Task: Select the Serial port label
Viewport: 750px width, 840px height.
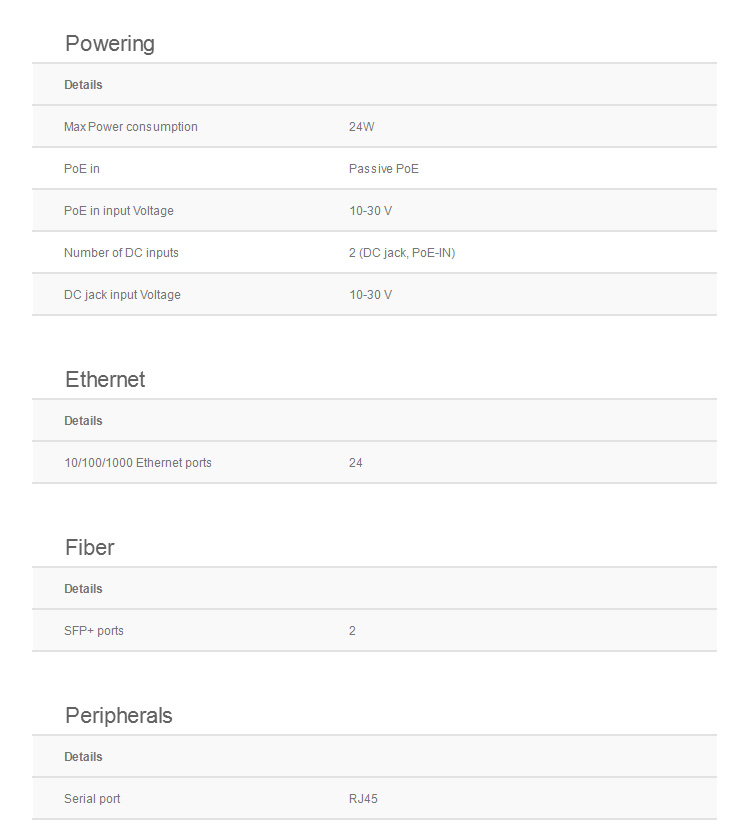Action: tap(92, 799)
